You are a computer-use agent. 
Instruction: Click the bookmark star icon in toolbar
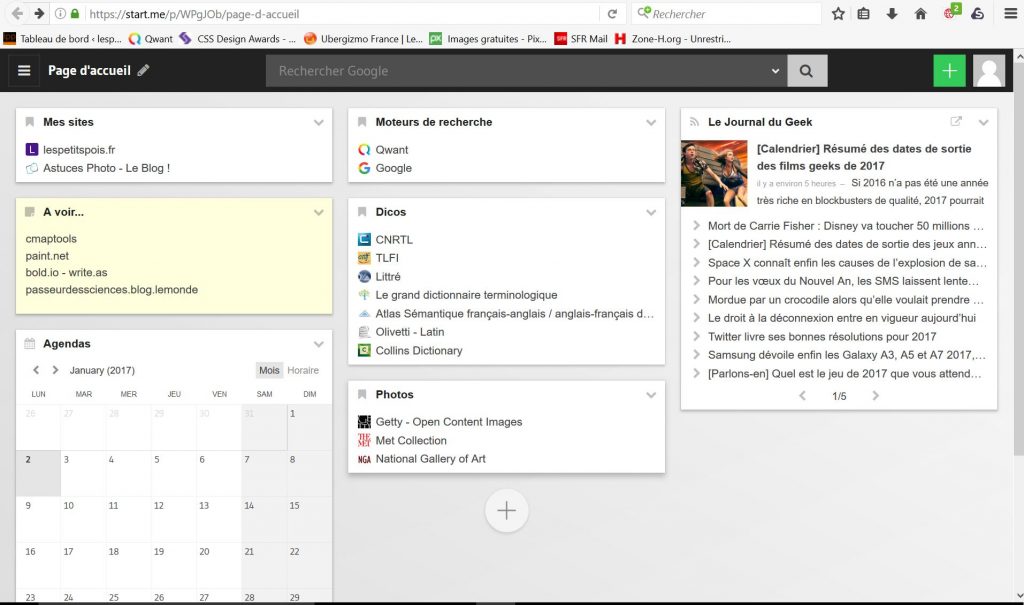[838, 14]
